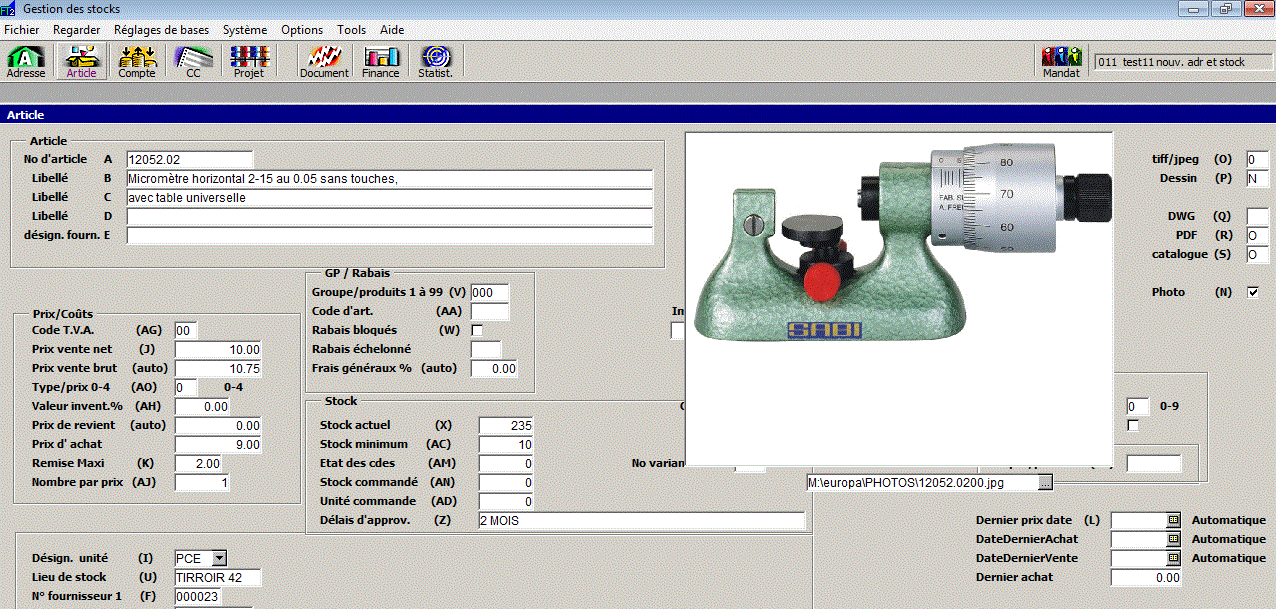Click the tiff/jpeg (O) field
Image resolution: width=1276 pixels, height=609 pixels.
pos(1257,159)
